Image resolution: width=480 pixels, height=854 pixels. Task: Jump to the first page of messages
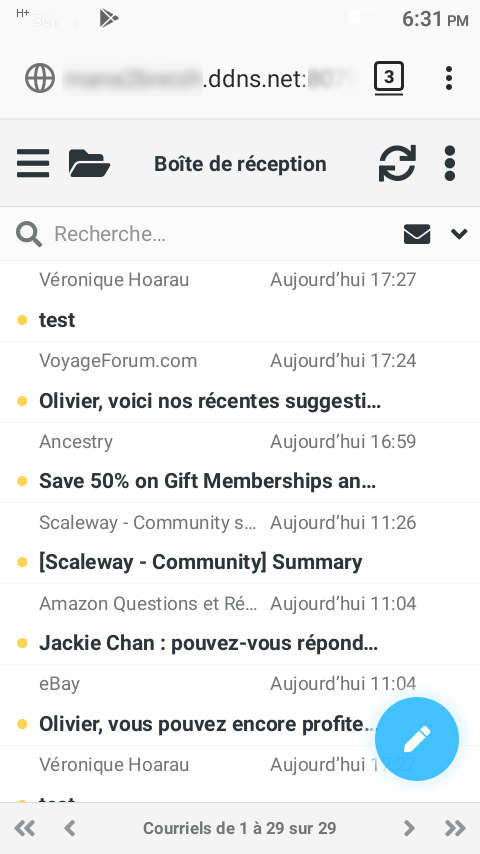25,828
